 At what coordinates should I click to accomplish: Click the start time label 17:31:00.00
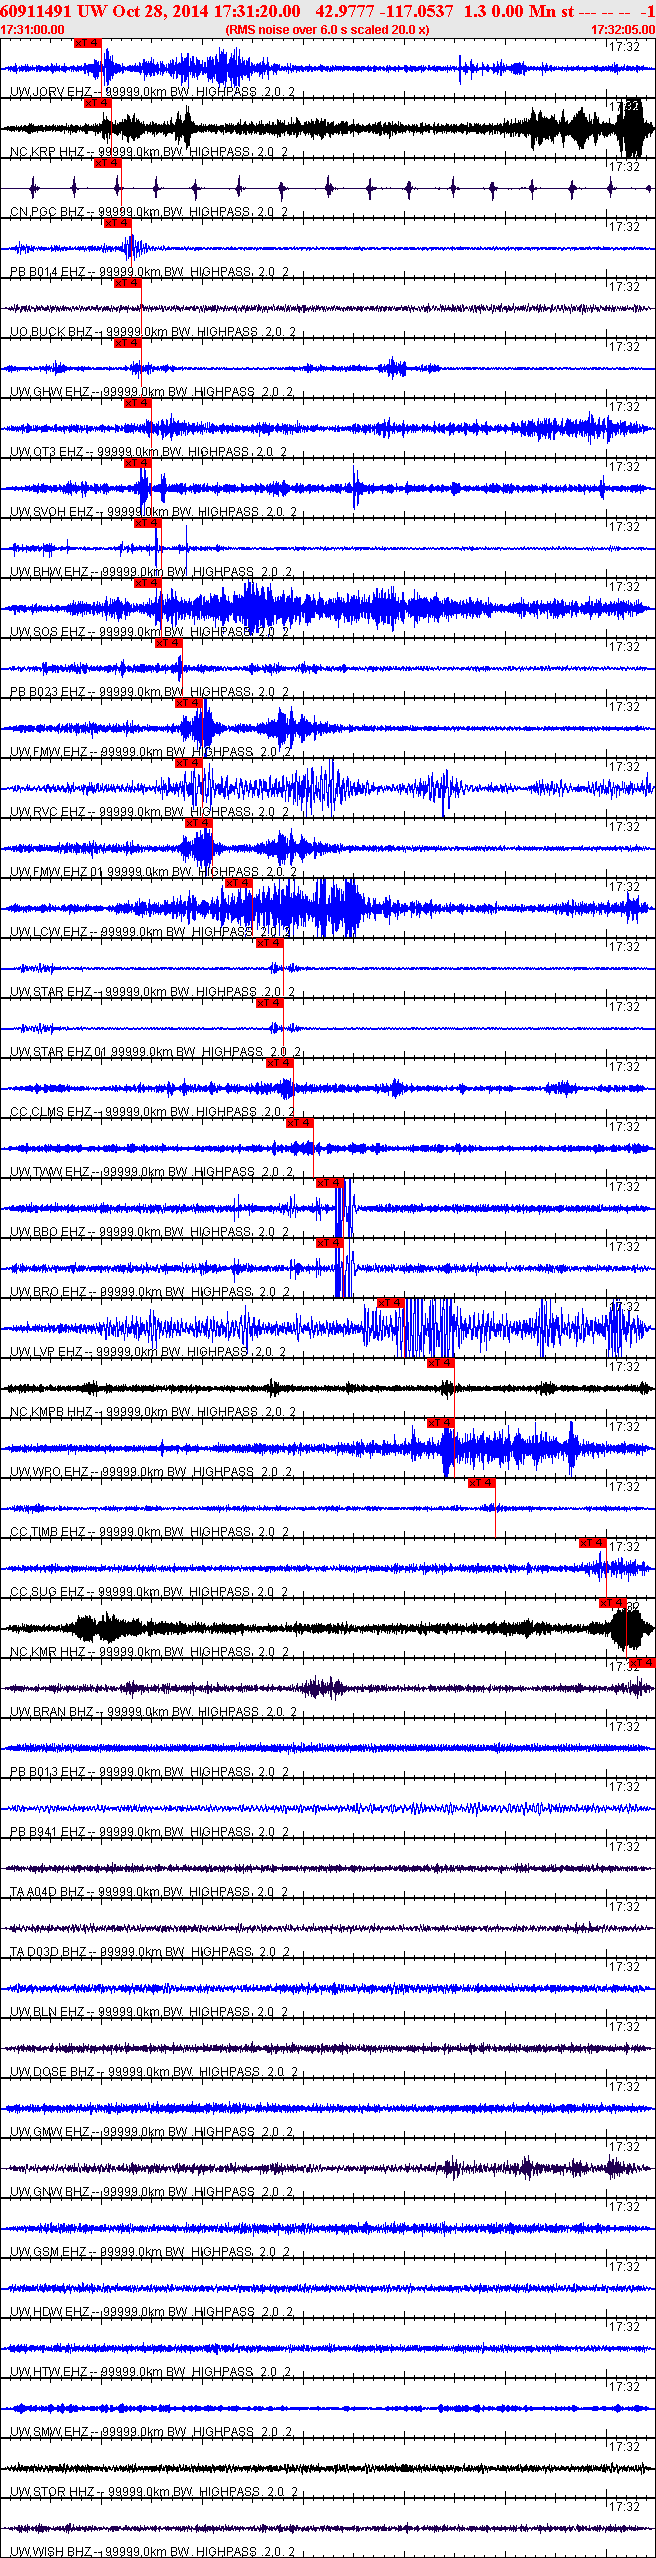click(x=33, y=30)
